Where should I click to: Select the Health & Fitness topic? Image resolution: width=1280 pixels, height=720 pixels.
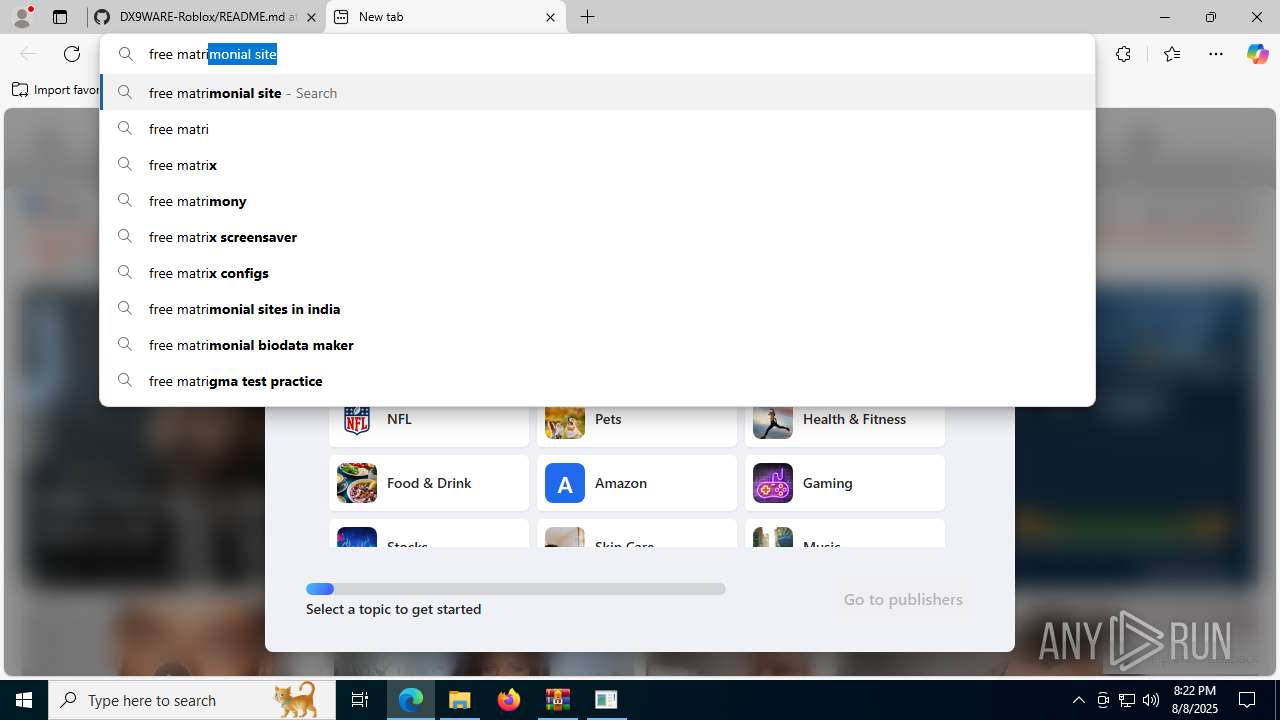tap(845, 426)
